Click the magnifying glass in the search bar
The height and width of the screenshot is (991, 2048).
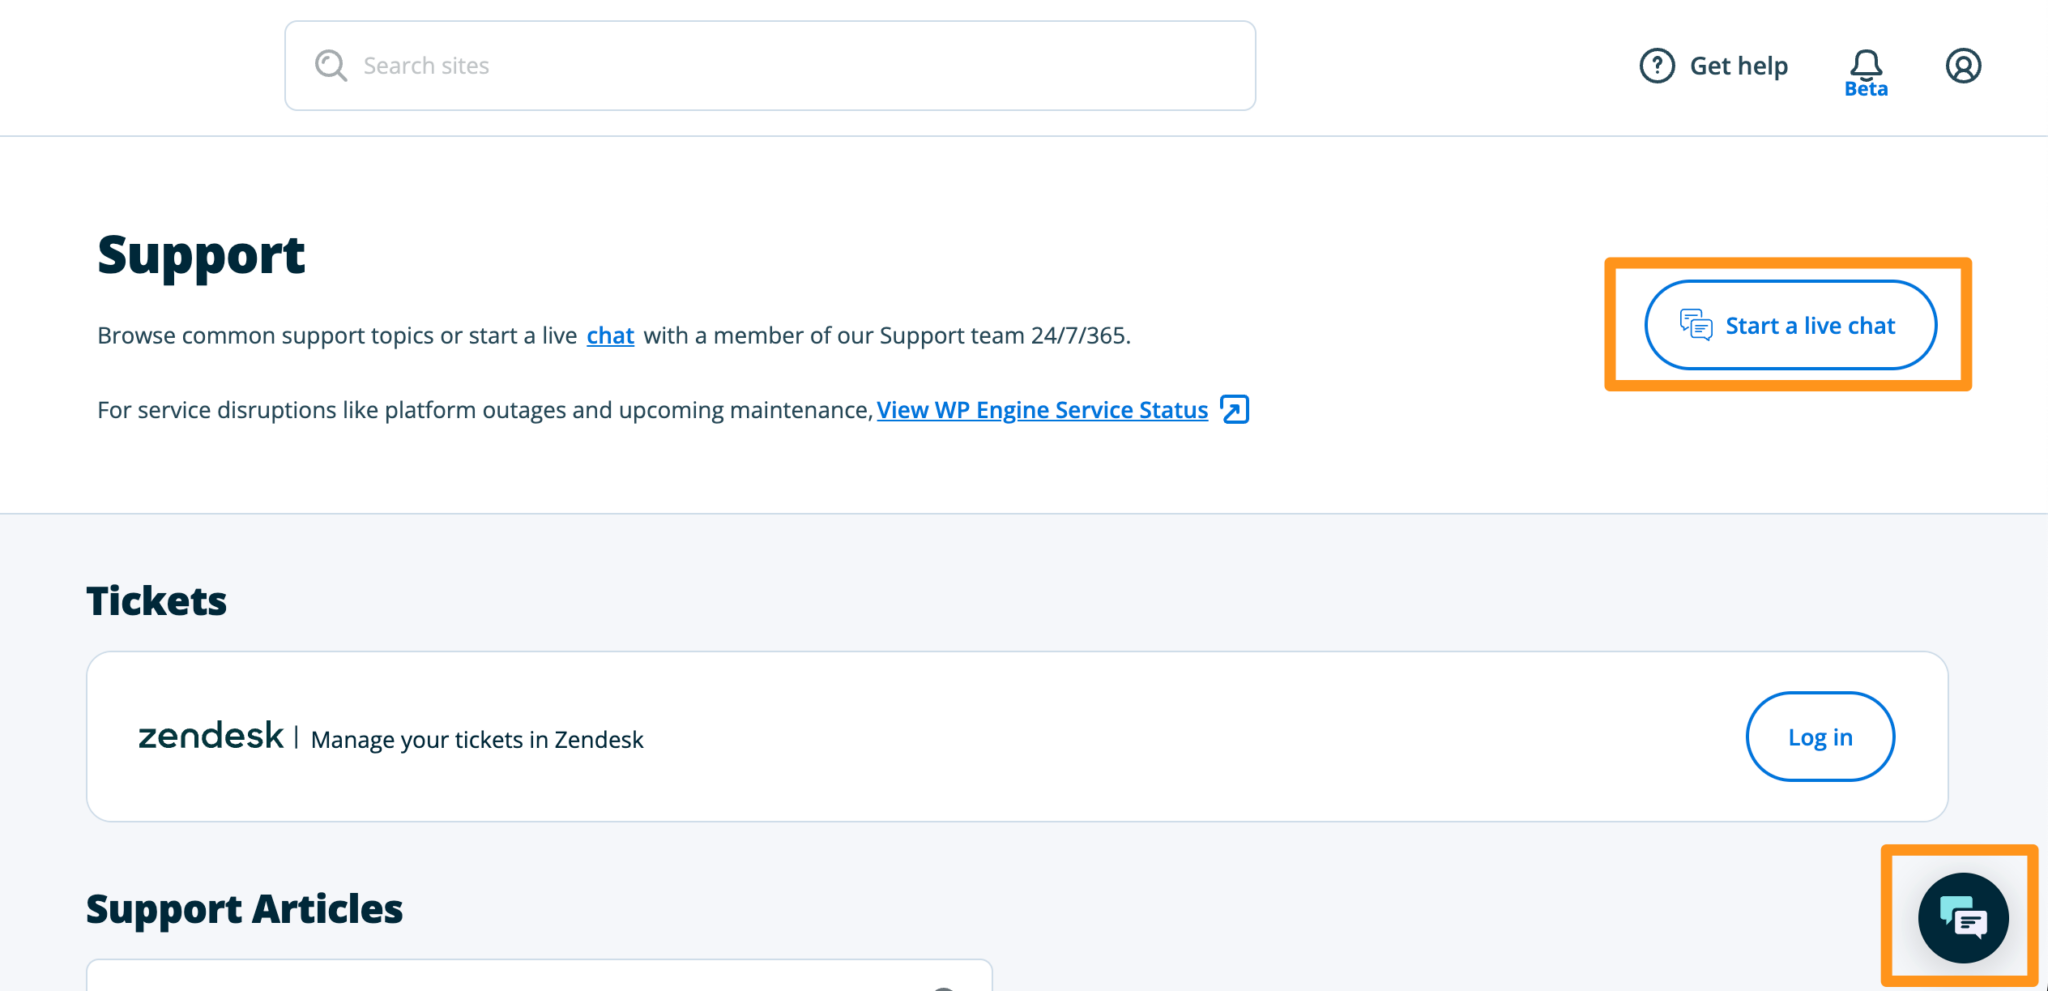point(330,64)
